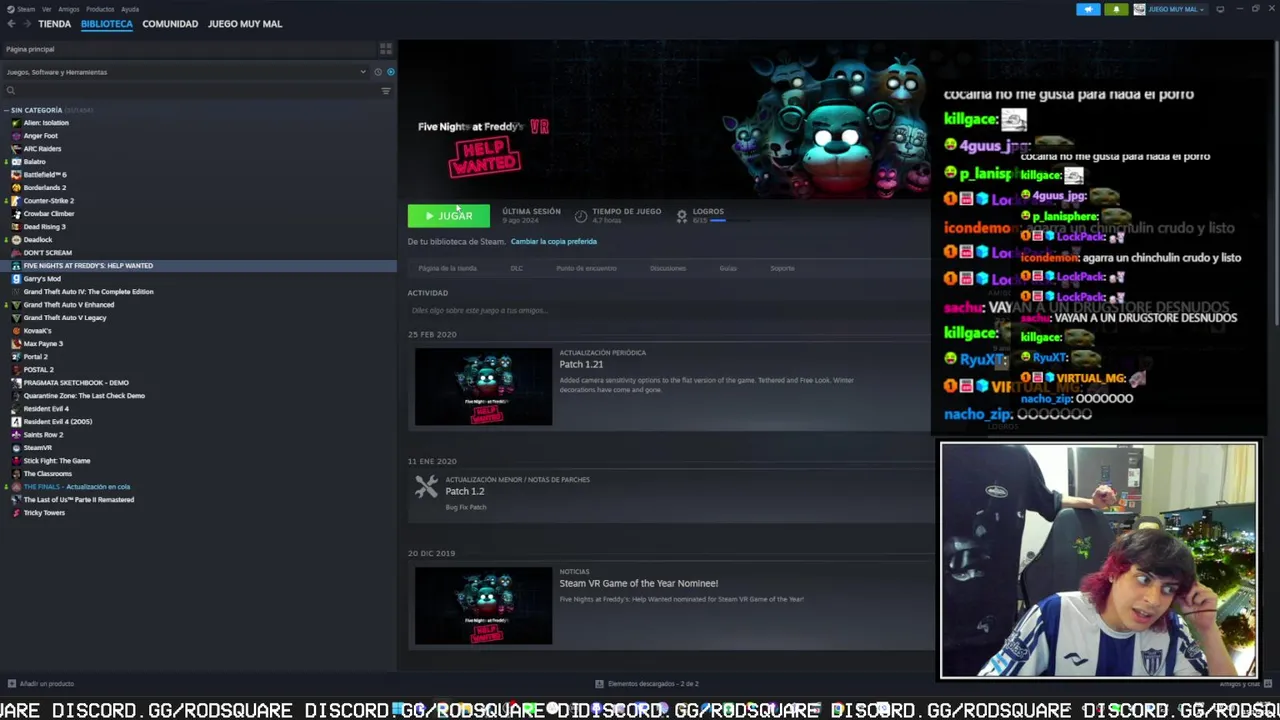Toggle the ready-to-play filter icon

coord(391,72)
